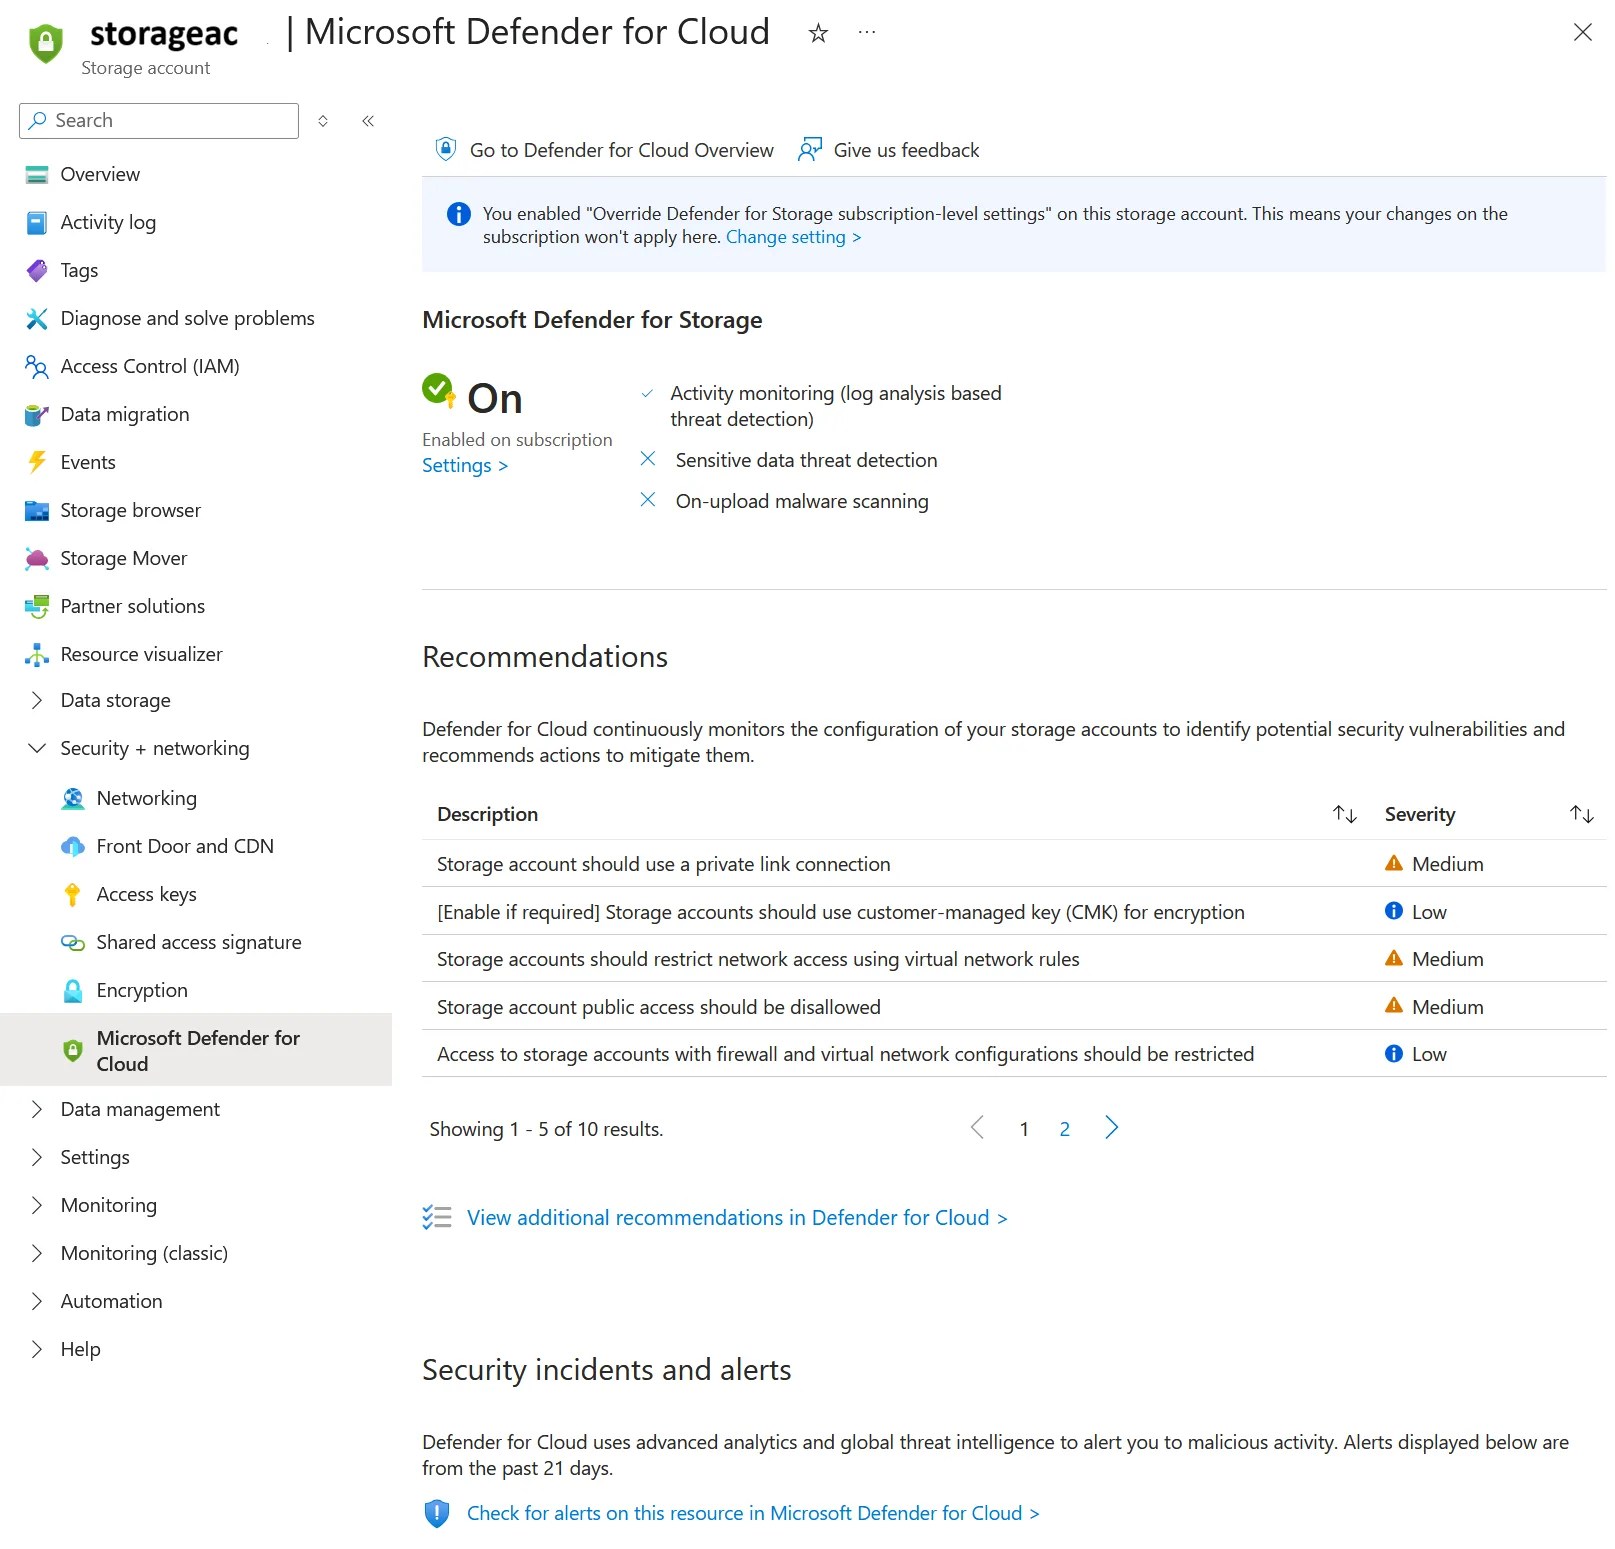Click the storage account shield logo in header
This screenshot has width=1615, height=1549.
pos(46,43)
